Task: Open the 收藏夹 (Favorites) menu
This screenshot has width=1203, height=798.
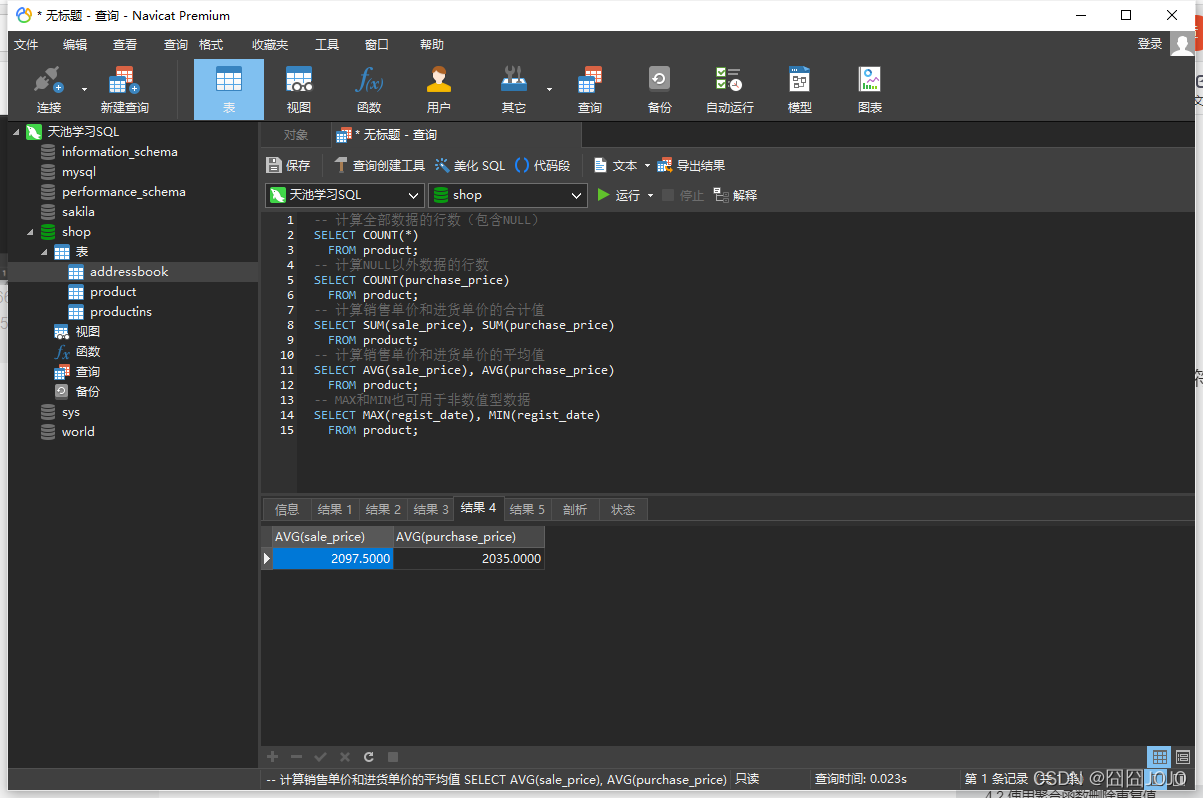Action: (270, 45)
